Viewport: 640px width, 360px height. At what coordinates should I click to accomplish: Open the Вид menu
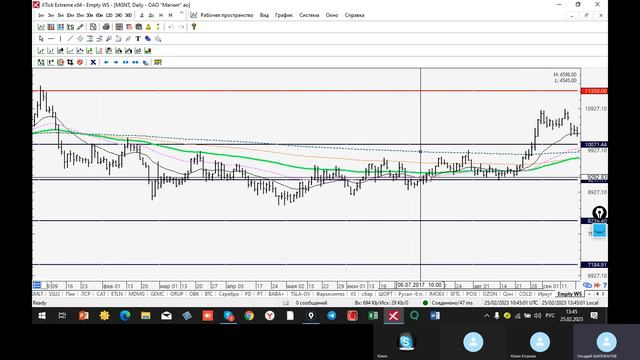264,15
